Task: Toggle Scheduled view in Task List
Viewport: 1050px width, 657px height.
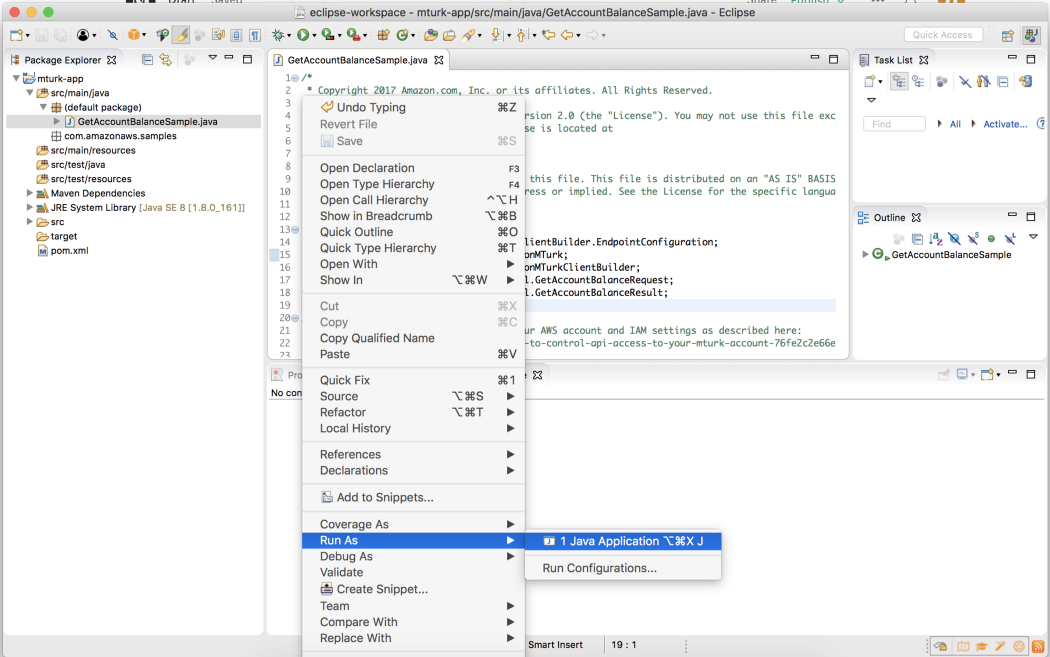Action: [918, 82]
